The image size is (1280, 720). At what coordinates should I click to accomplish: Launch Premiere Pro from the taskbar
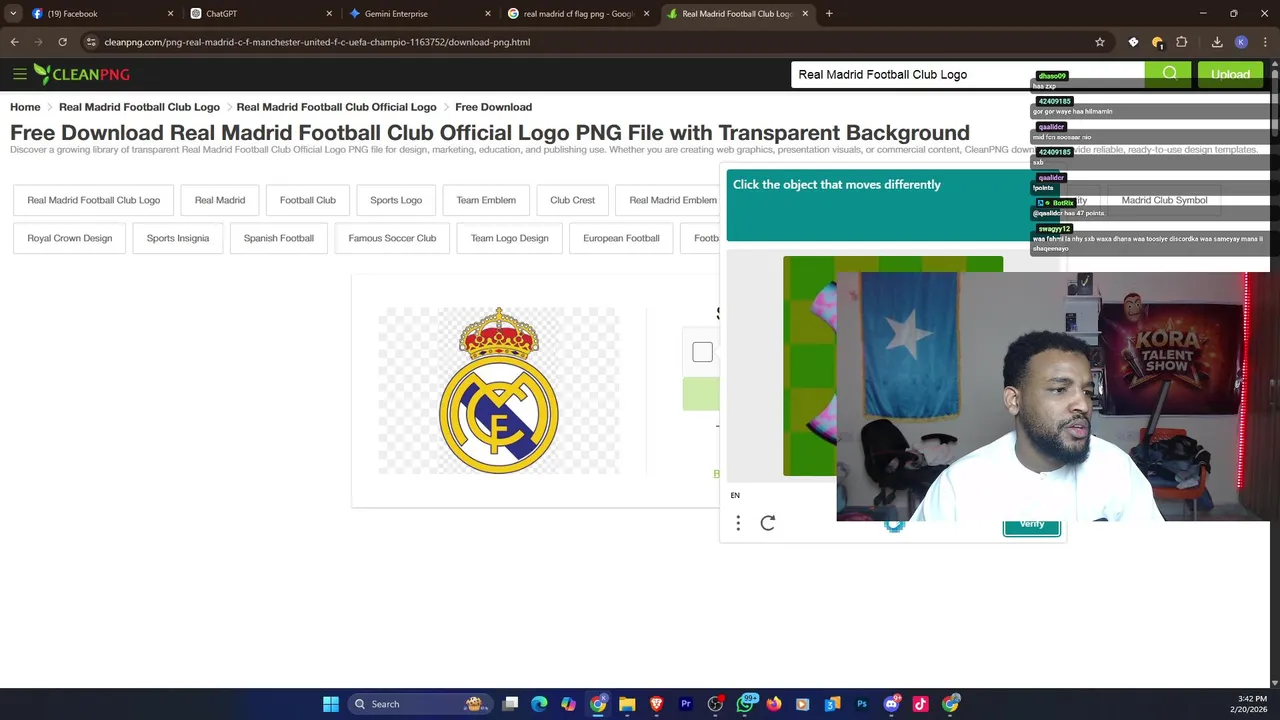click(686, 704)
